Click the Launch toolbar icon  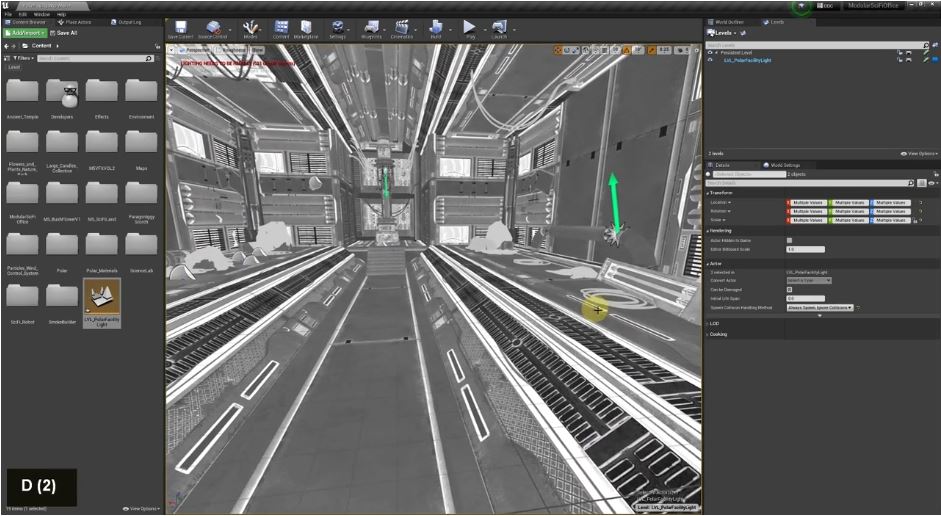[x=499, y=28]
